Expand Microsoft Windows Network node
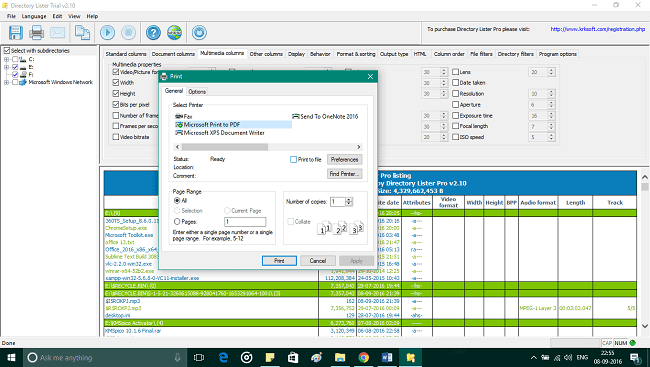The width and height of the screenshot is (650, 367). (6, 82)
